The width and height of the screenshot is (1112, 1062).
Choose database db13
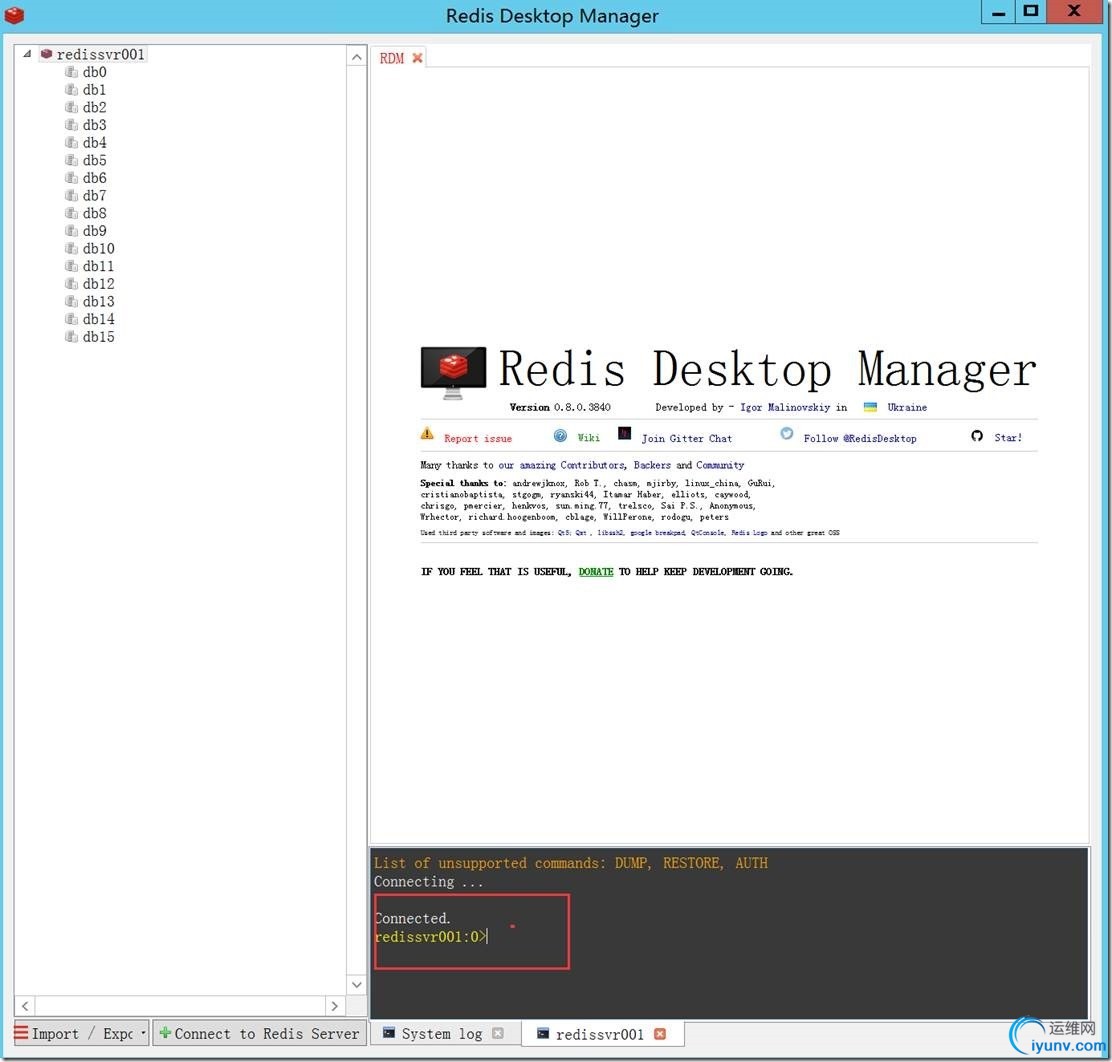pyautogui.click(x=99, y=302)
